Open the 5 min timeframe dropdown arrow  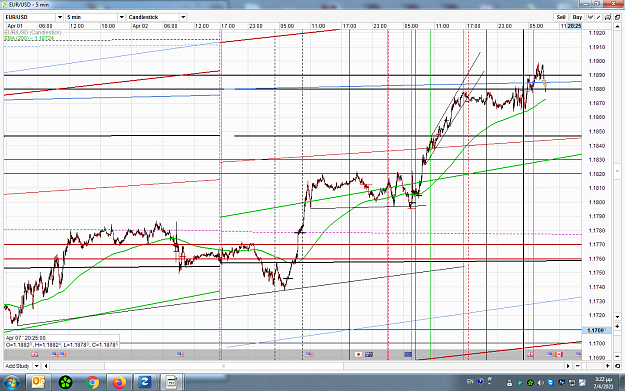pyautogui.click(x=122, y=17)
